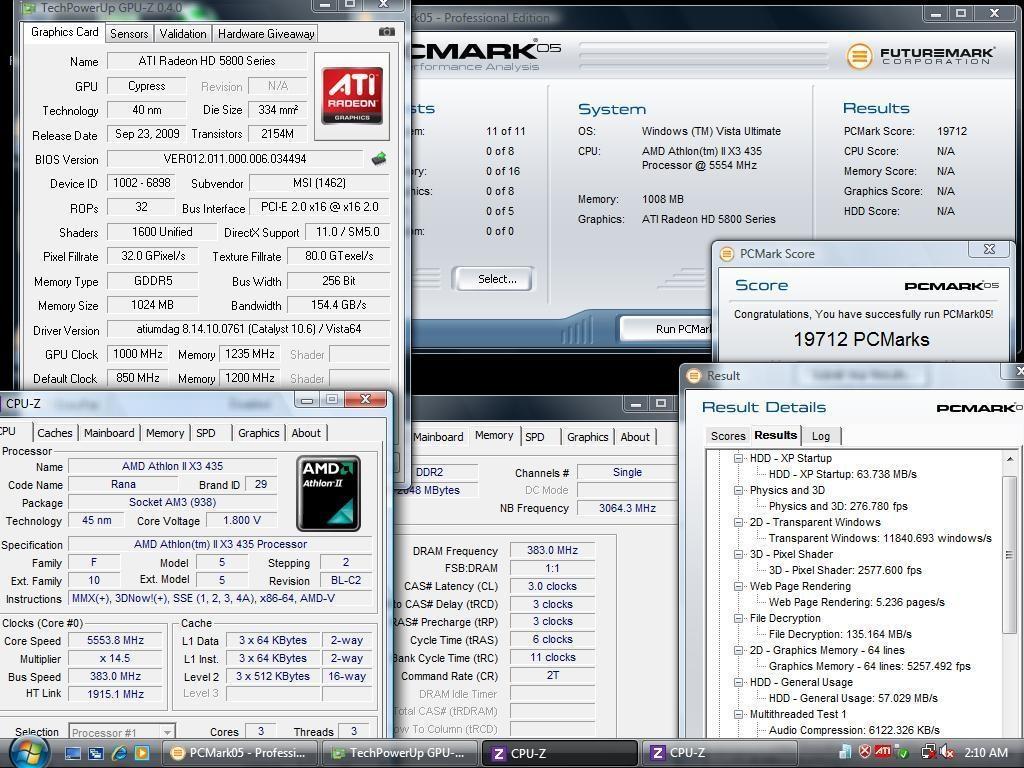1024x768 pixels.
Task: Switch to the second CPU-Z taskbar button
Action: (x=719, y=753)
